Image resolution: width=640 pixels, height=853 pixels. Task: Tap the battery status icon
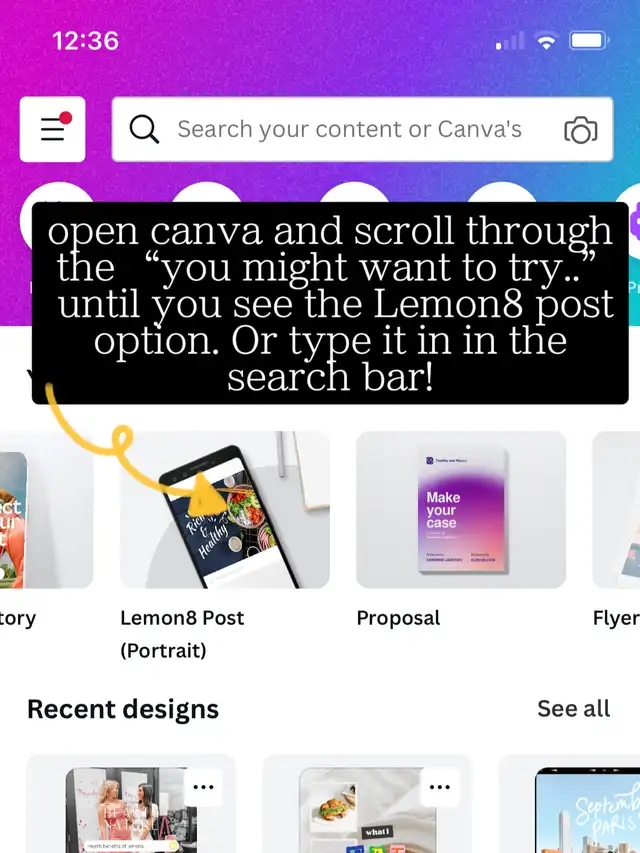coord(589,41)
